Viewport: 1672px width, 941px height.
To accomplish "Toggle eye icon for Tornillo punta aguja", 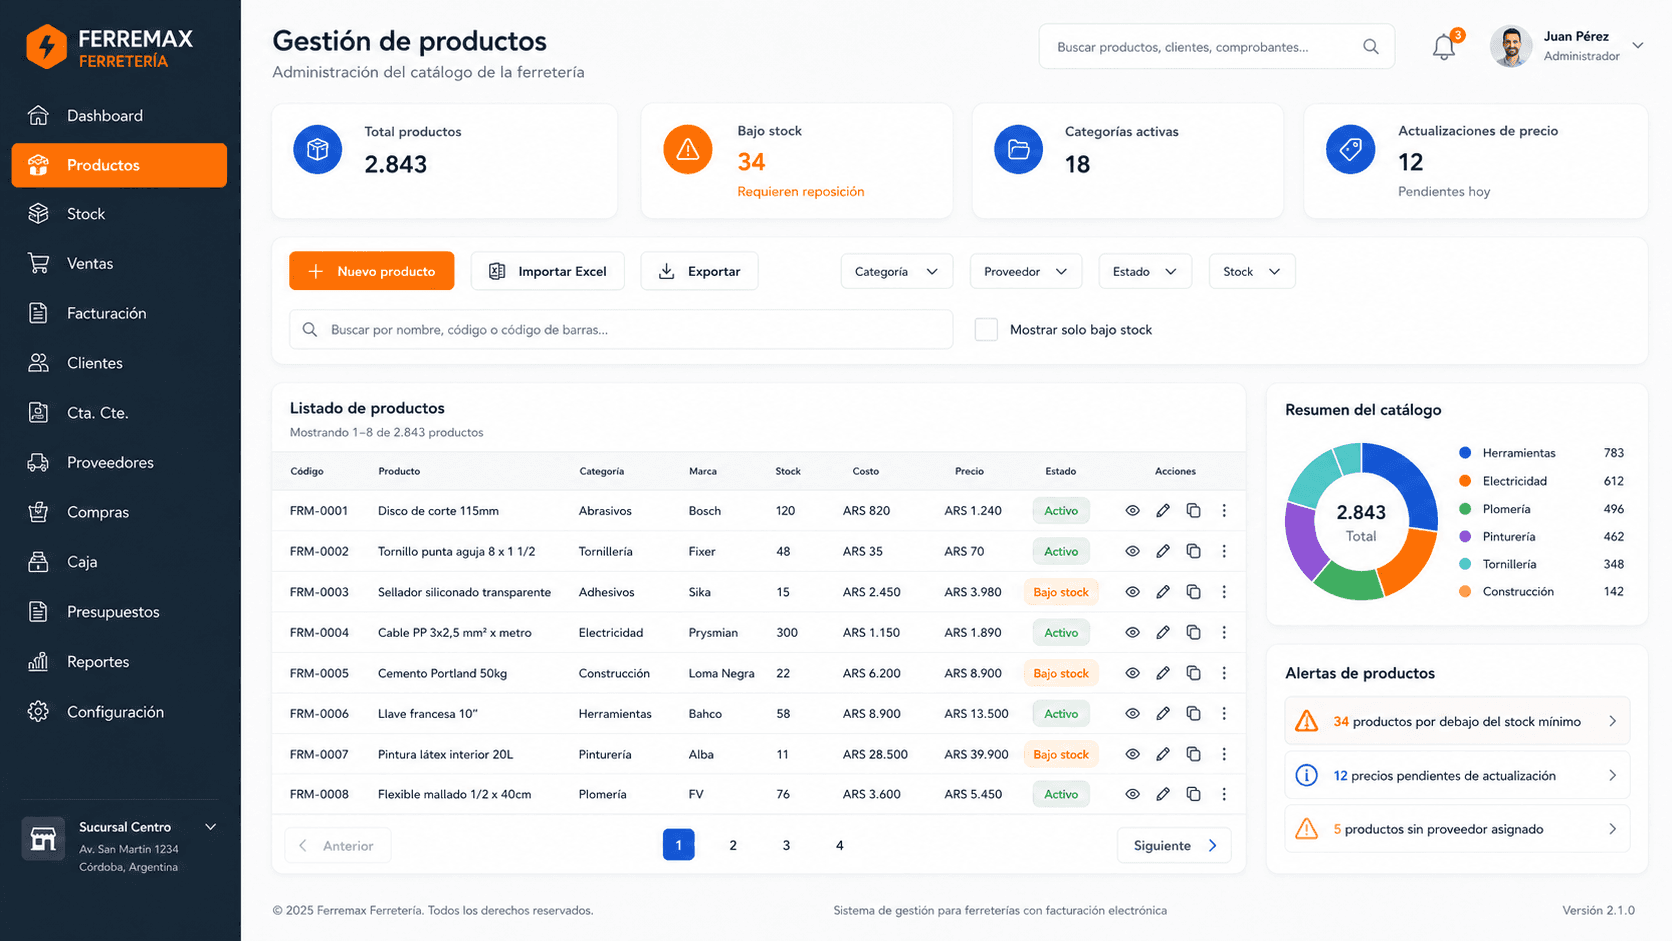I will [1132, 551].
